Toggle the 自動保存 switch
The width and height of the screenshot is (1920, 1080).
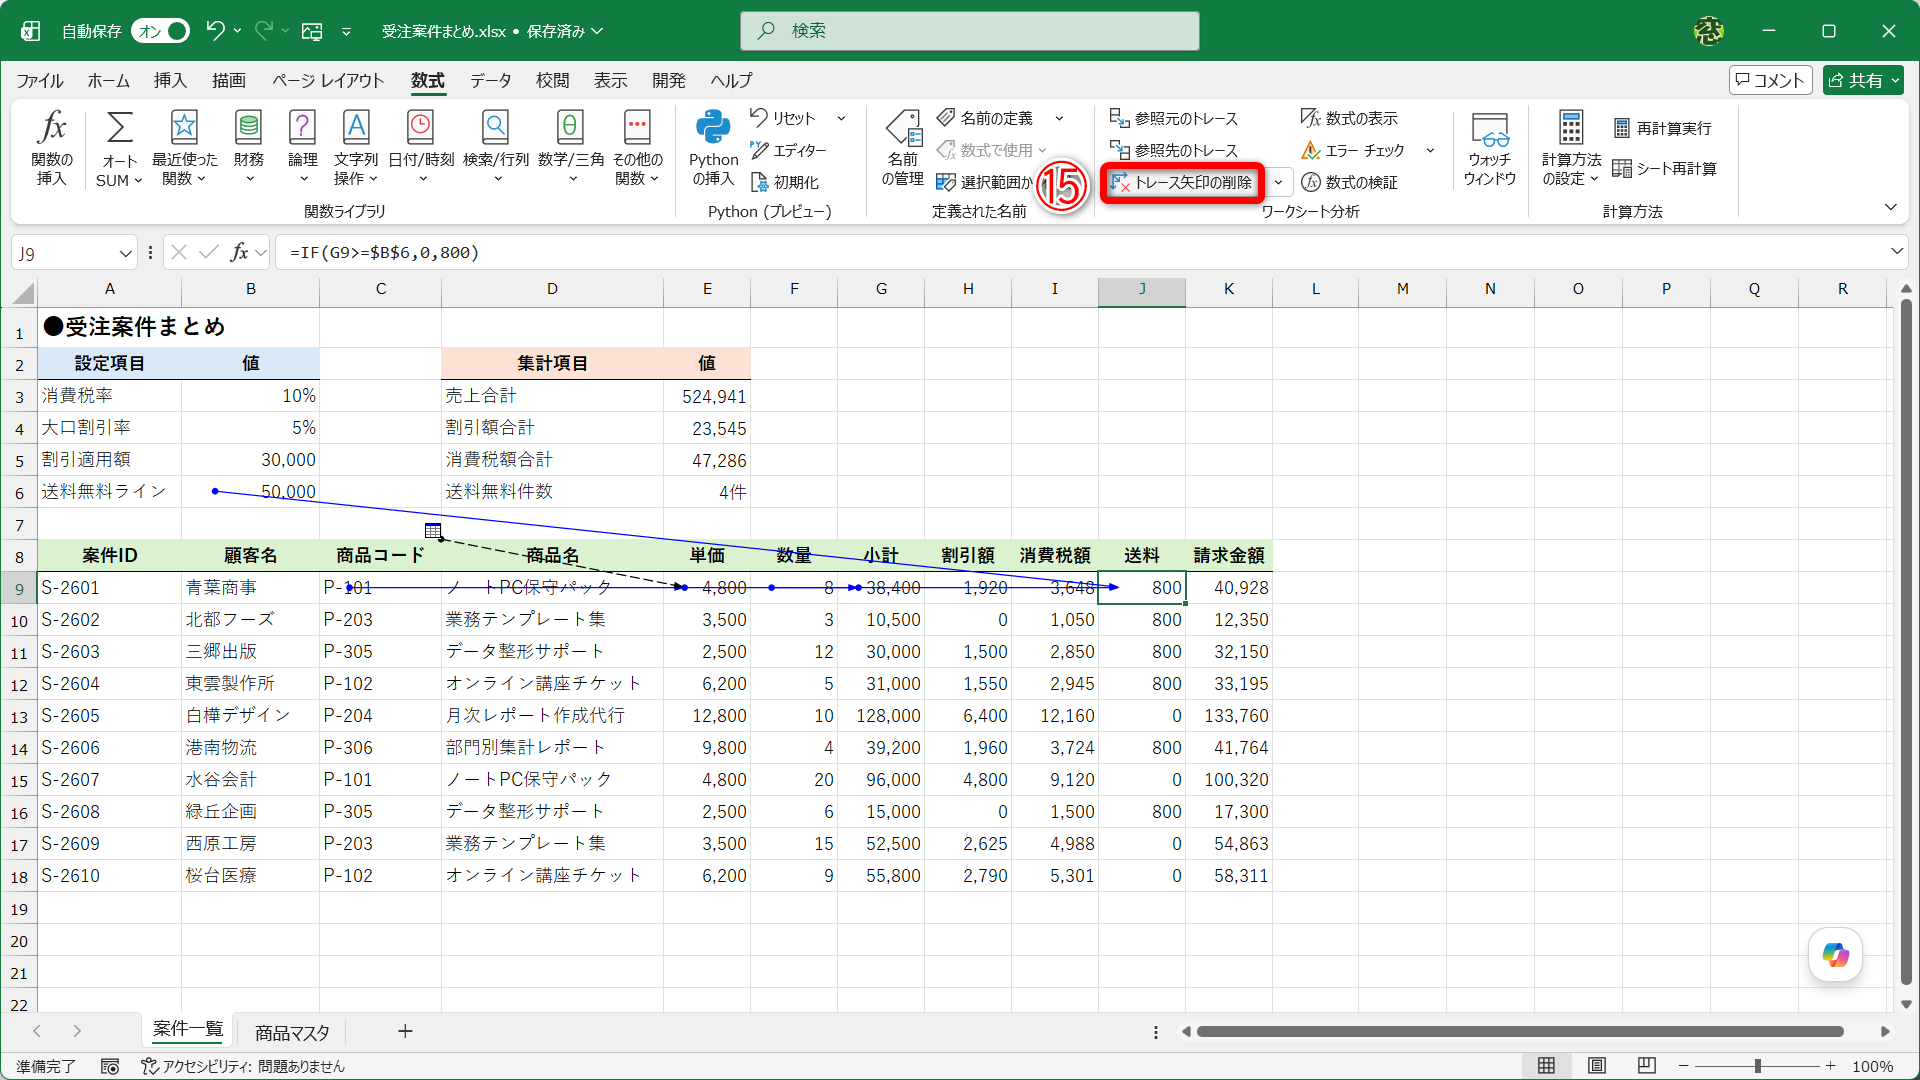coord(160,31)
